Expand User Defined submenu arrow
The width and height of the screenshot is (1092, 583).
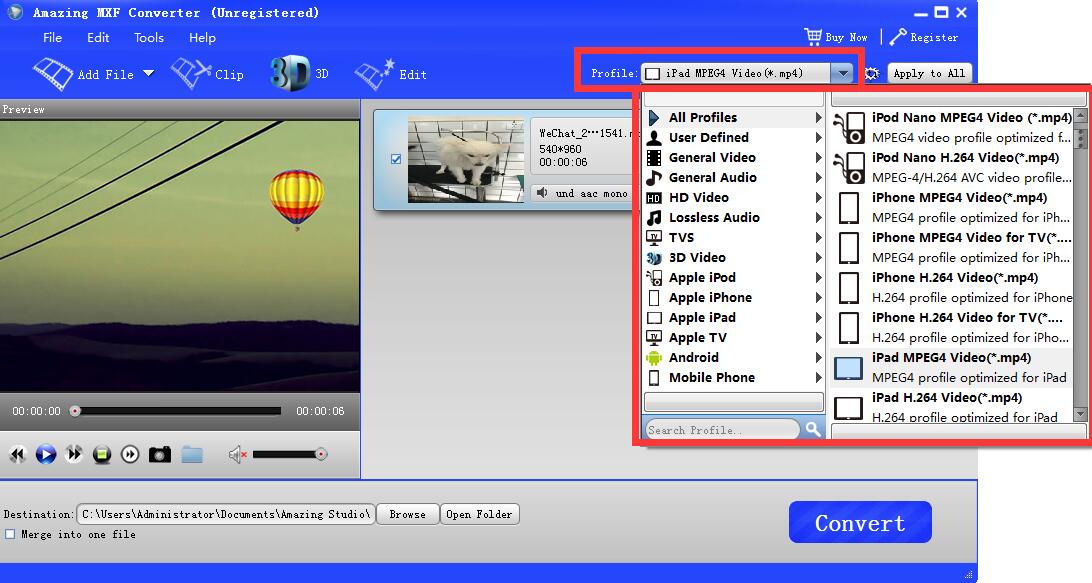click(819, 138)
